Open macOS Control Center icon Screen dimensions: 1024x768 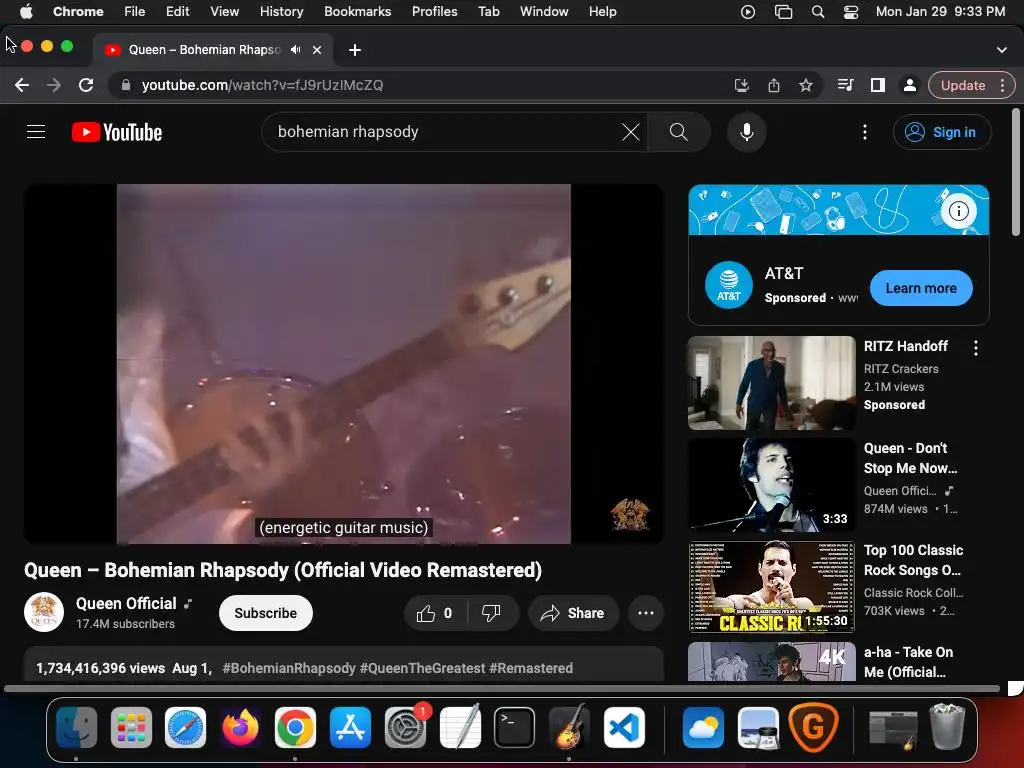[x=850, y=11]
